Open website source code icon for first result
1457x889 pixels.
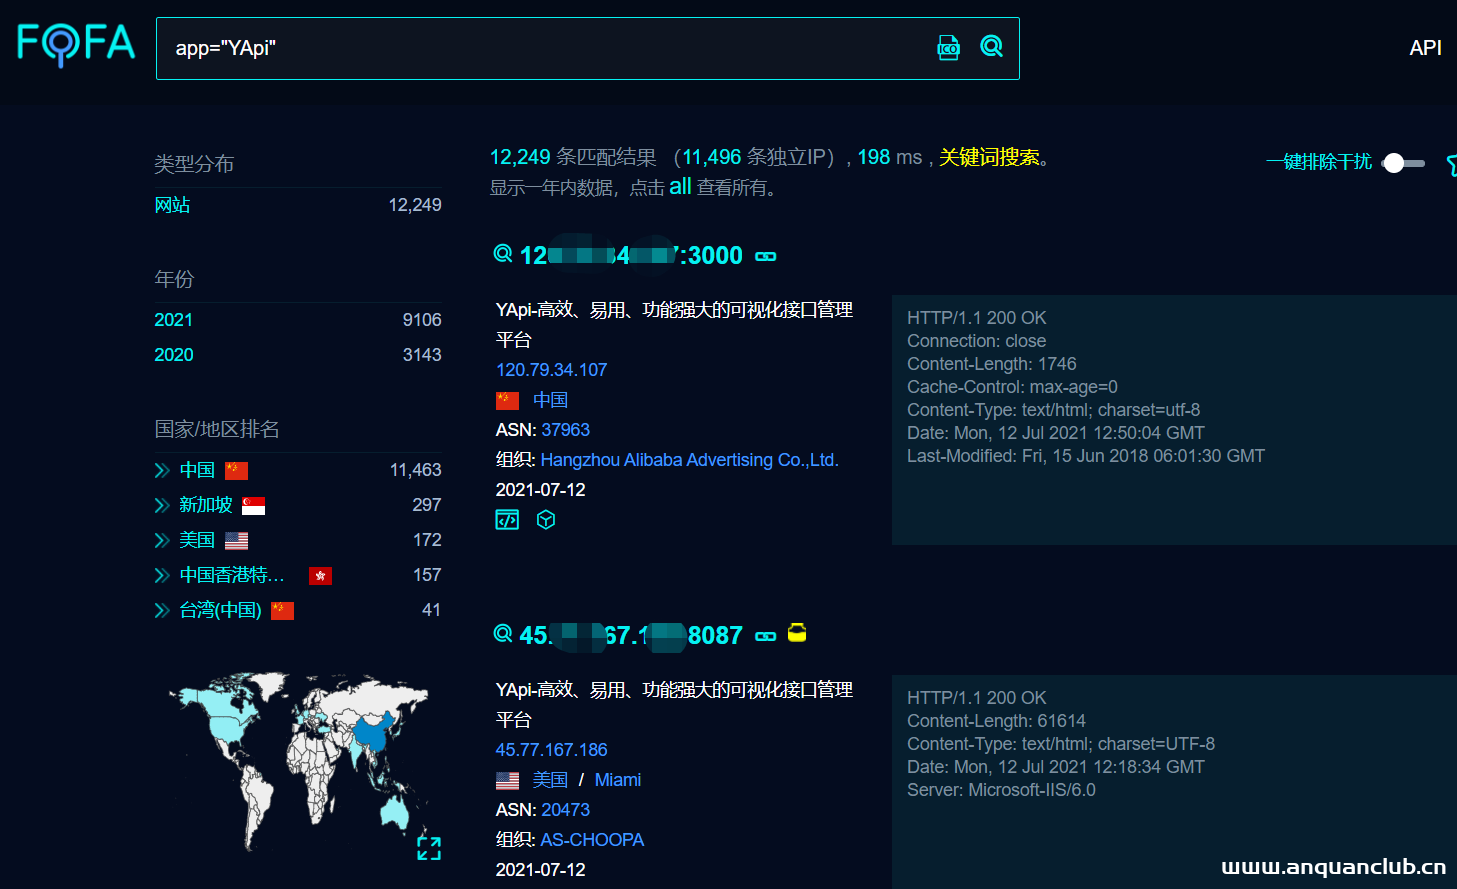point(507,520)
